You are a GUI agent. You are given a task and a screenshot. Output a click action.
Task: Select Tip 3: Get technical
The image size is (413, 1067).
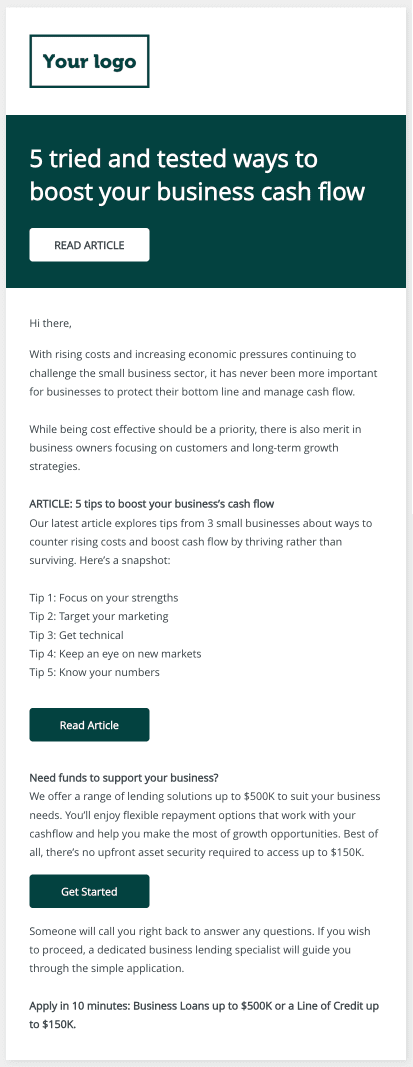pyautogui.click(x=77, y=635)
